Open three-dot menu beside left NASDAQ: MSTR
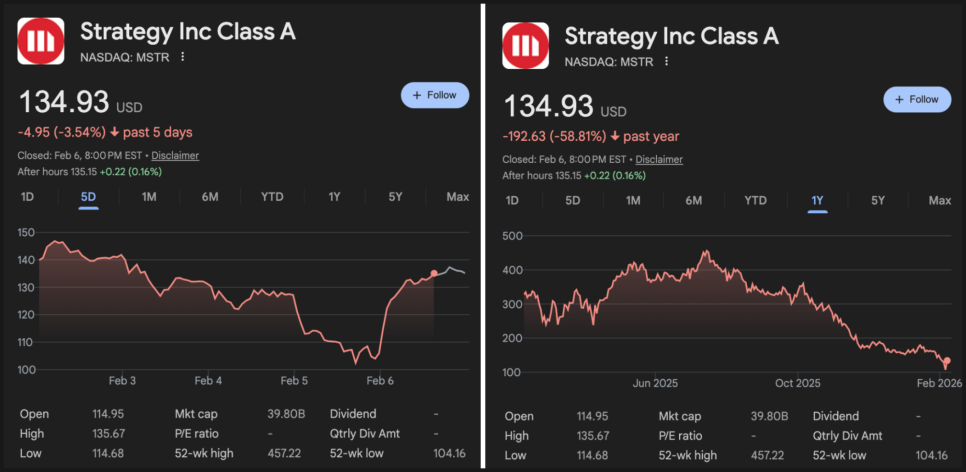The image size is (966, 472). (182, 57)
